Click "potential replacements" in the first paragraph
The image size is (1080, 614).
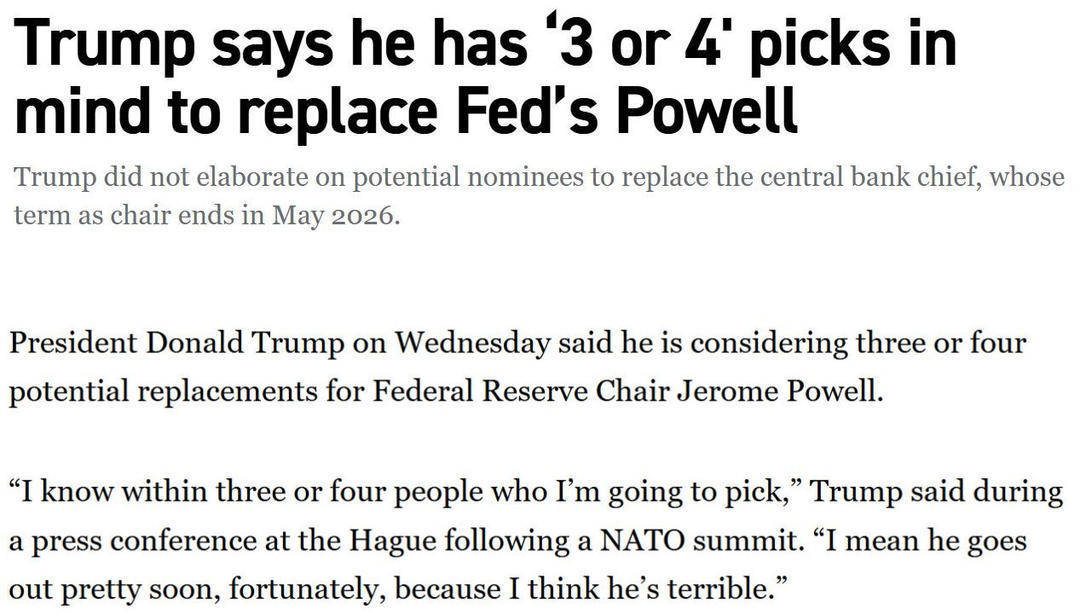(163, 391)
